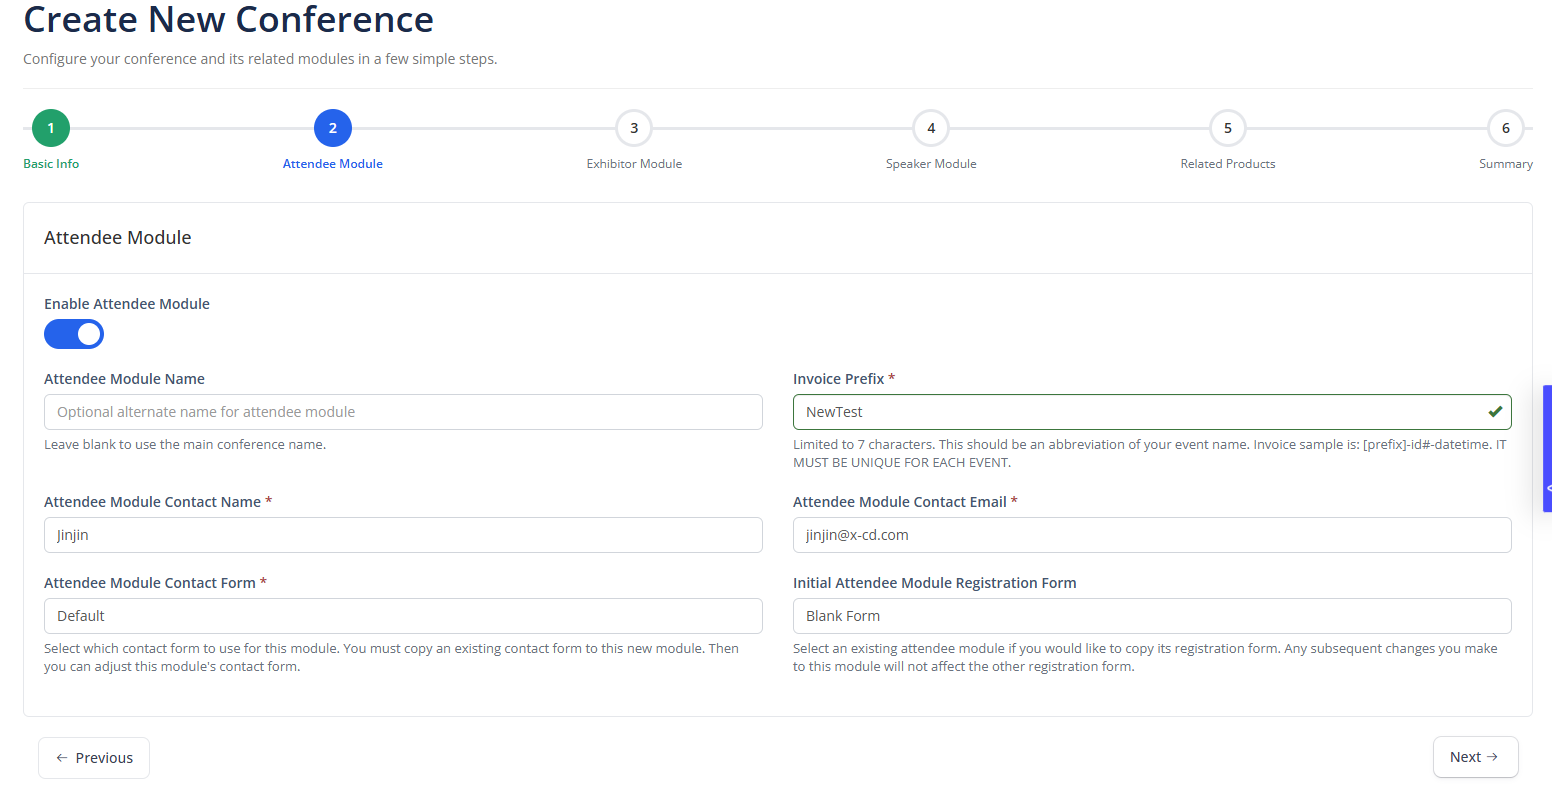Click step 1 Basic Info circle
Screen dimensions: 1552x798
coord(51,128)
